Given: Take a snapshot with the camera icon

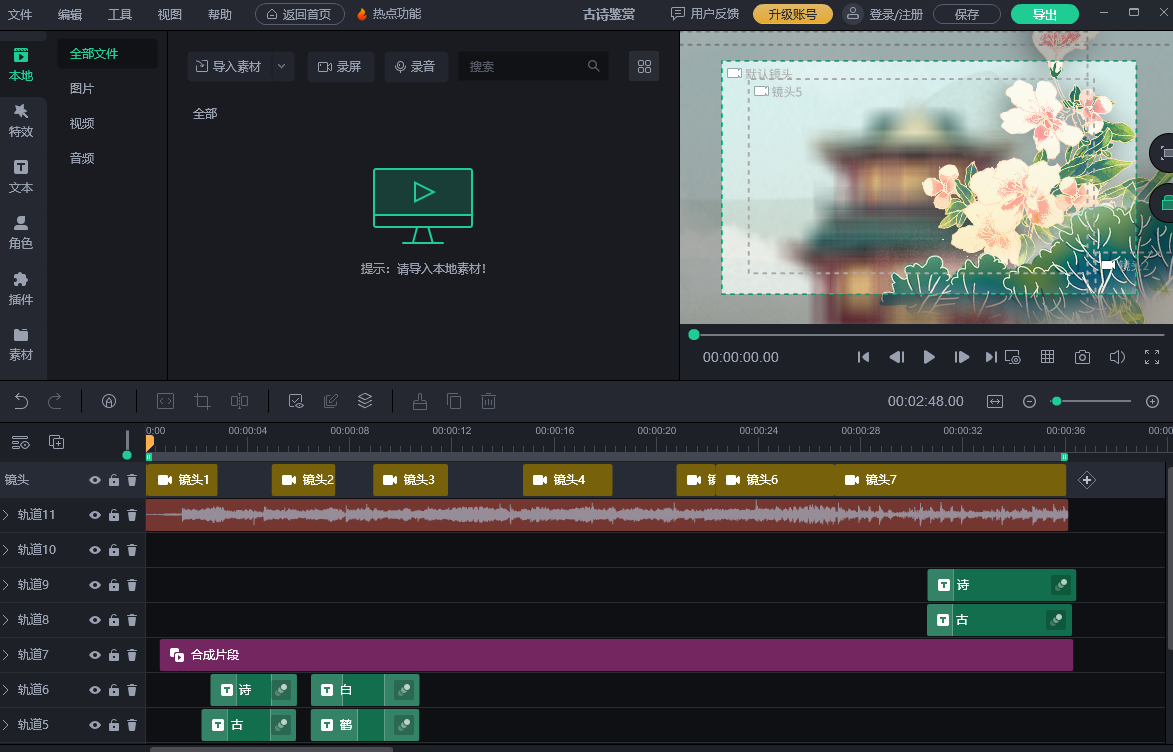Looking at the screenshot, I should (1082, 357).
